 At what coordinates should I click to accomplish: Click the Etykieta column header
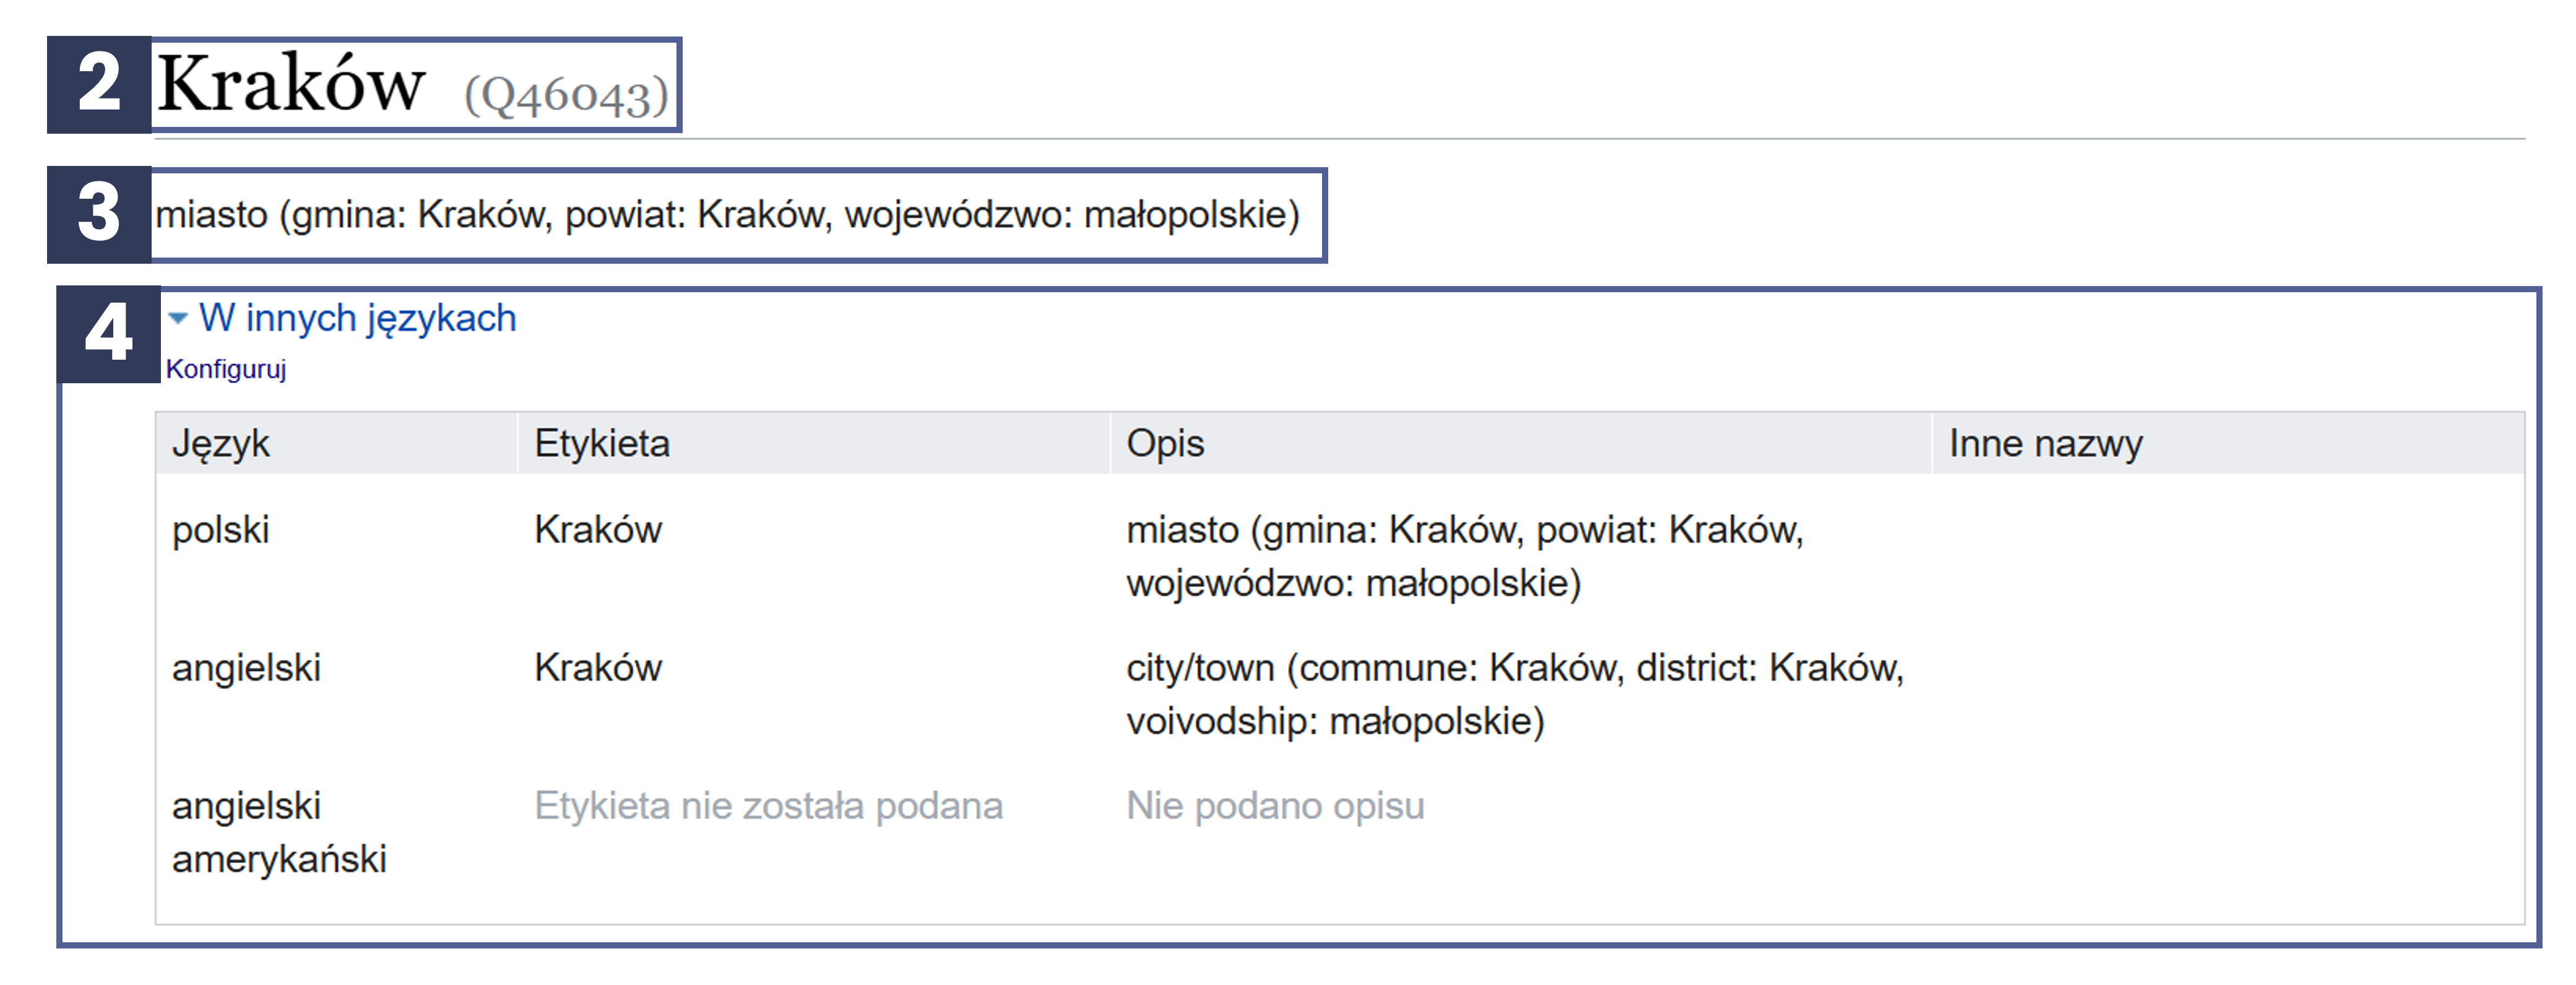(x=602, y=443)
